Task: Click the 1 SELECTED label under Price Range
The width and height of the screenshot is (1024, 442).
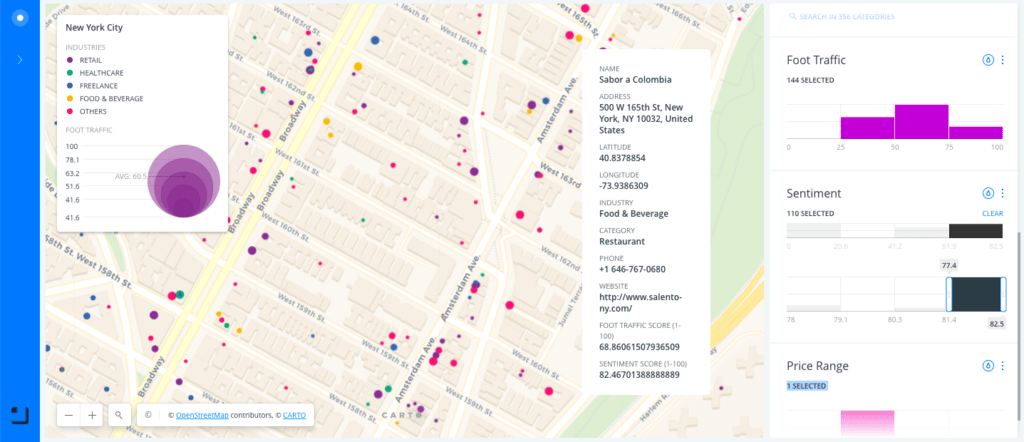Action: pos(807,387)
